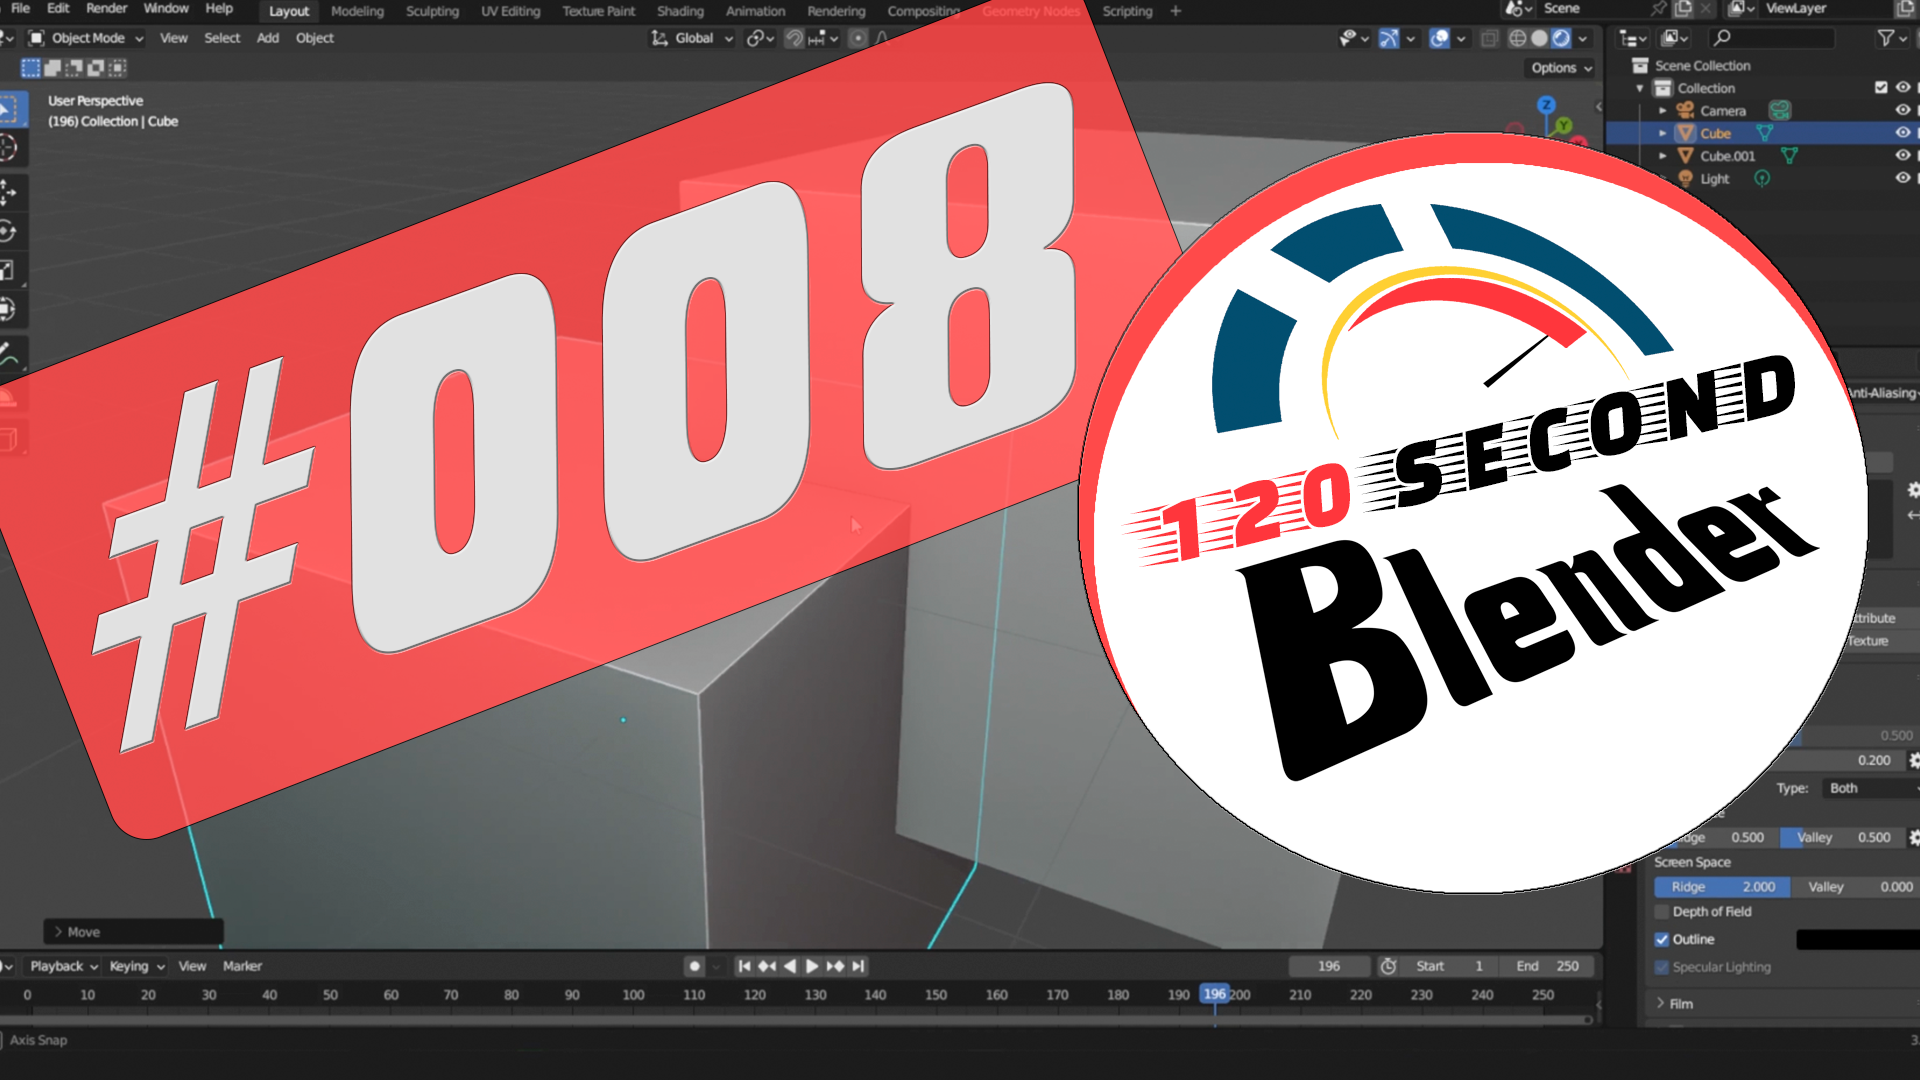Toggle X-ray view icon in header
This screenshot has width=1920, height=1080.
tap(1489, 38)
